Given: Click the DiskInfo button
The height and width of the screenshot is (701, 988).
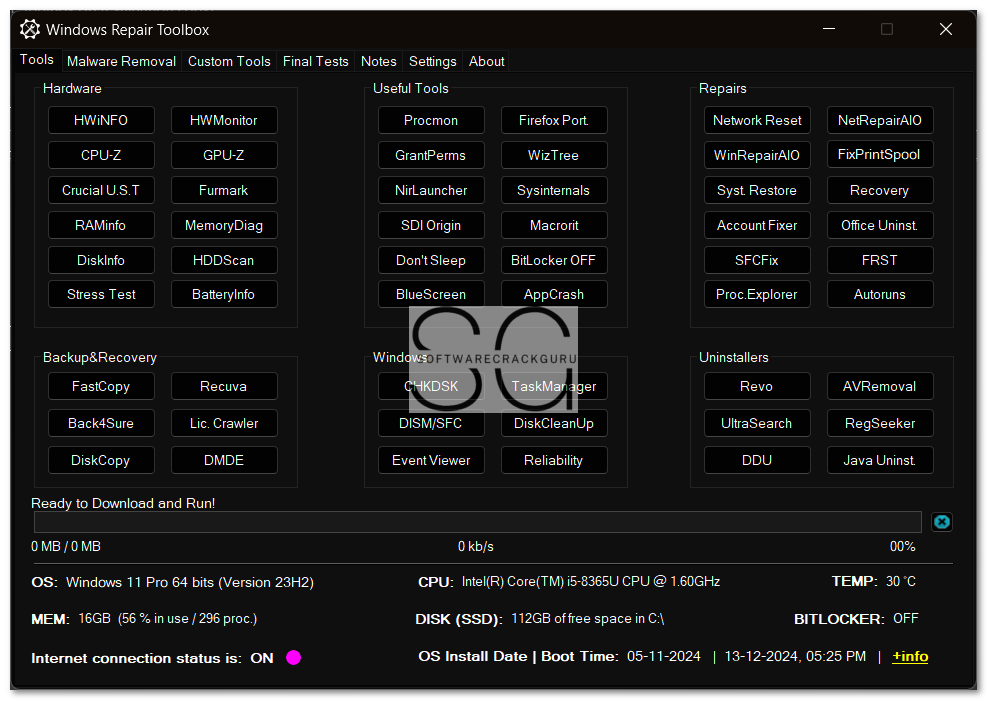Looking at the screenshot, I should tap(101, 260).
